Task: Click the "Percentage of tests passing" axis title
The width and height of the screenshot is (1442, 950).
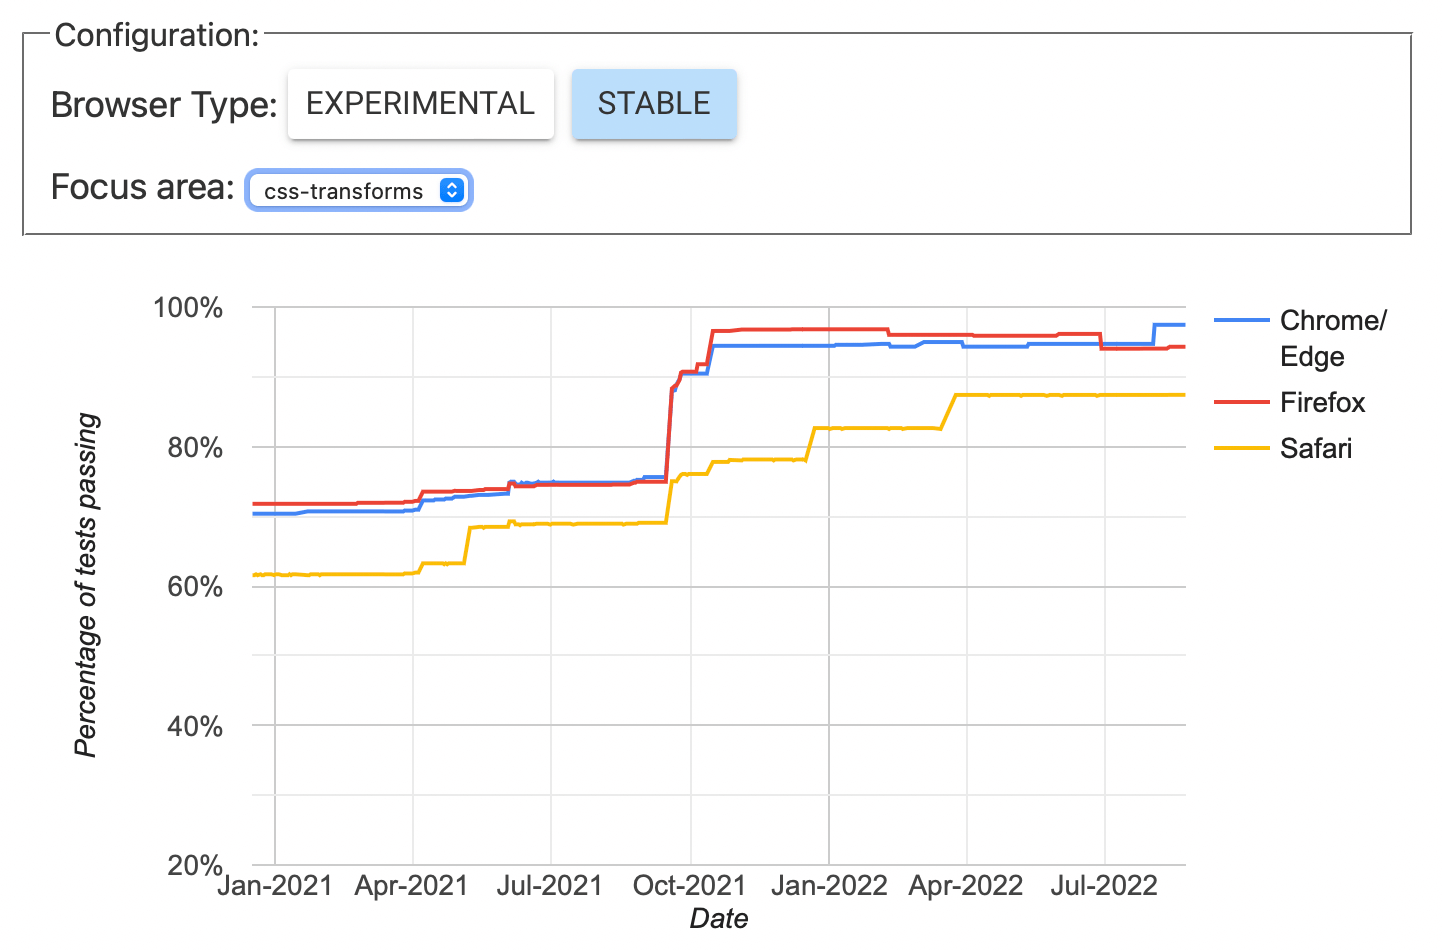Action: pos(87,585)
